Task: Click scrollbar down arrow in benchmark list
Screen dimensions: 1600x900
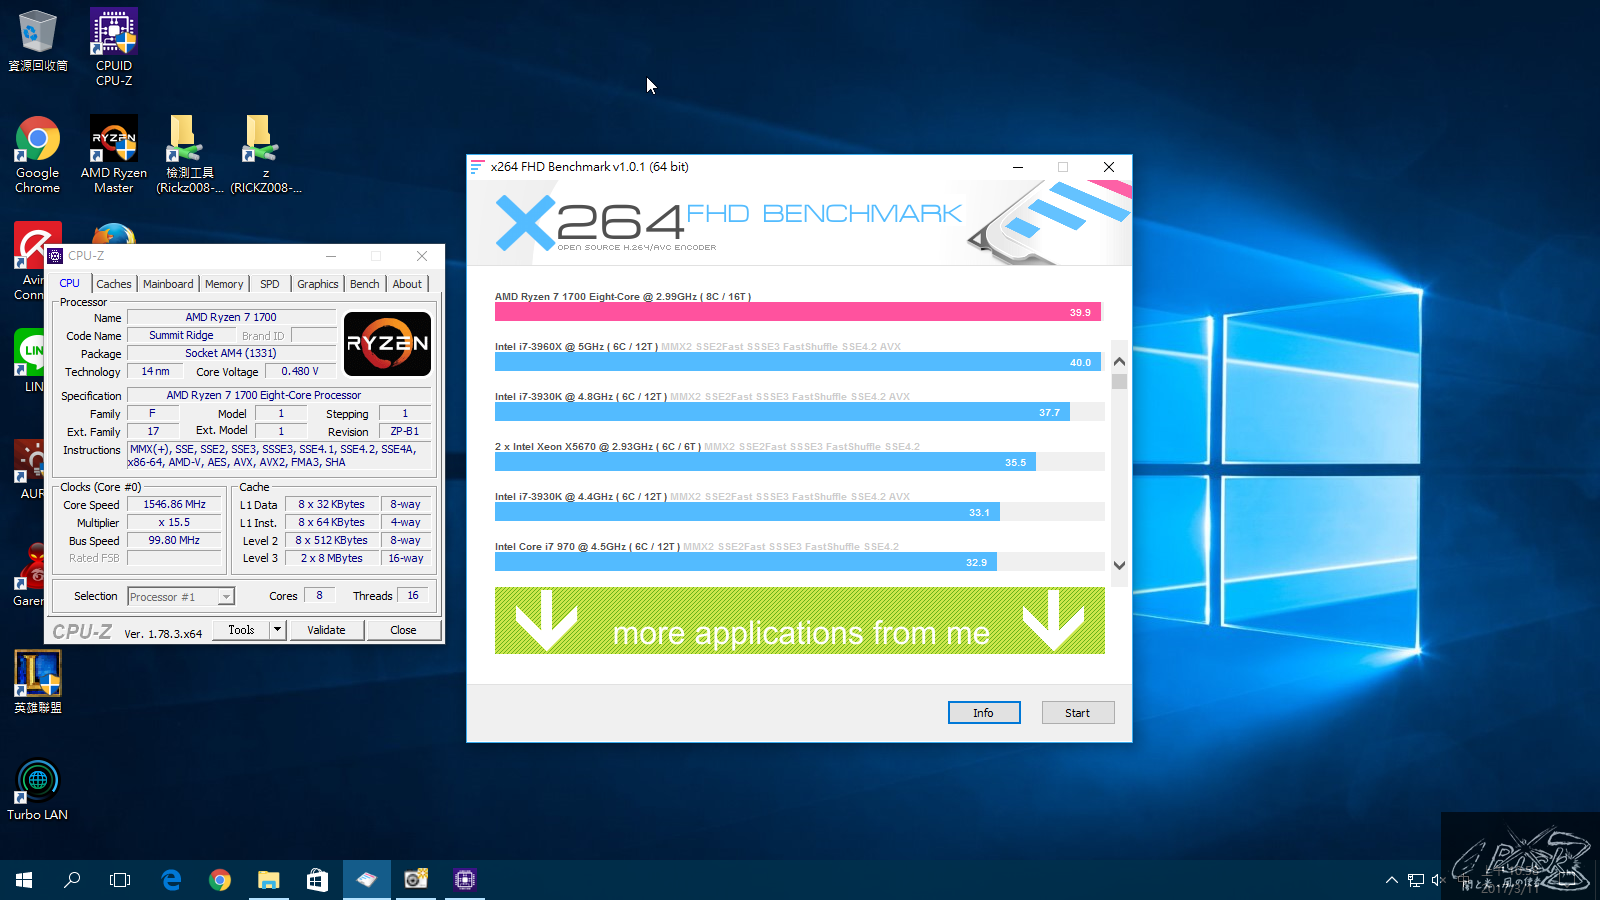Action: click(1119, 565)
